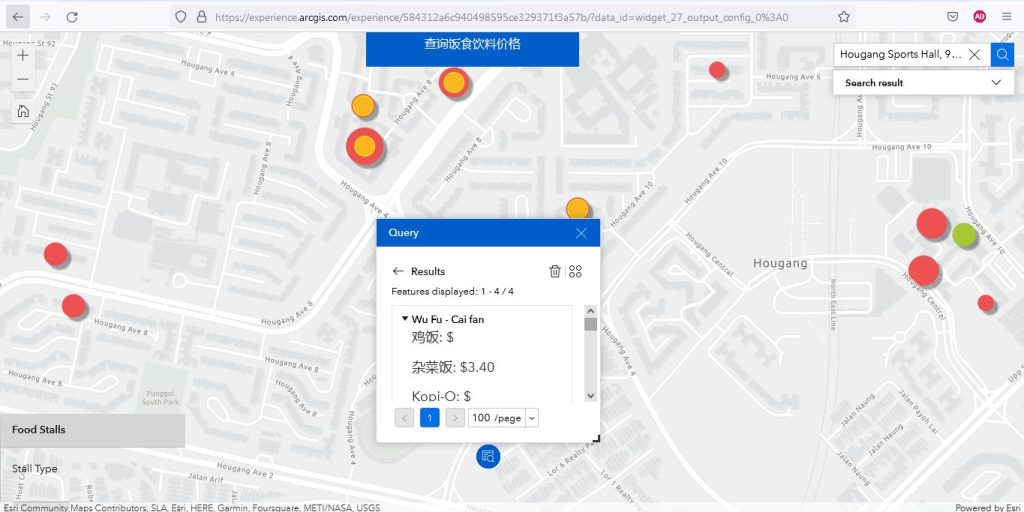Bookmark this page with star icon
1024x512 pixels.
pyautogui.click(x=844, y=17)
